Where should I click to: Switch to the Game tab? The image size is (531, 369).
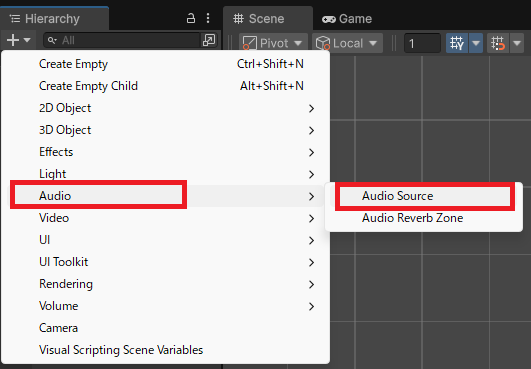(347, 19)
